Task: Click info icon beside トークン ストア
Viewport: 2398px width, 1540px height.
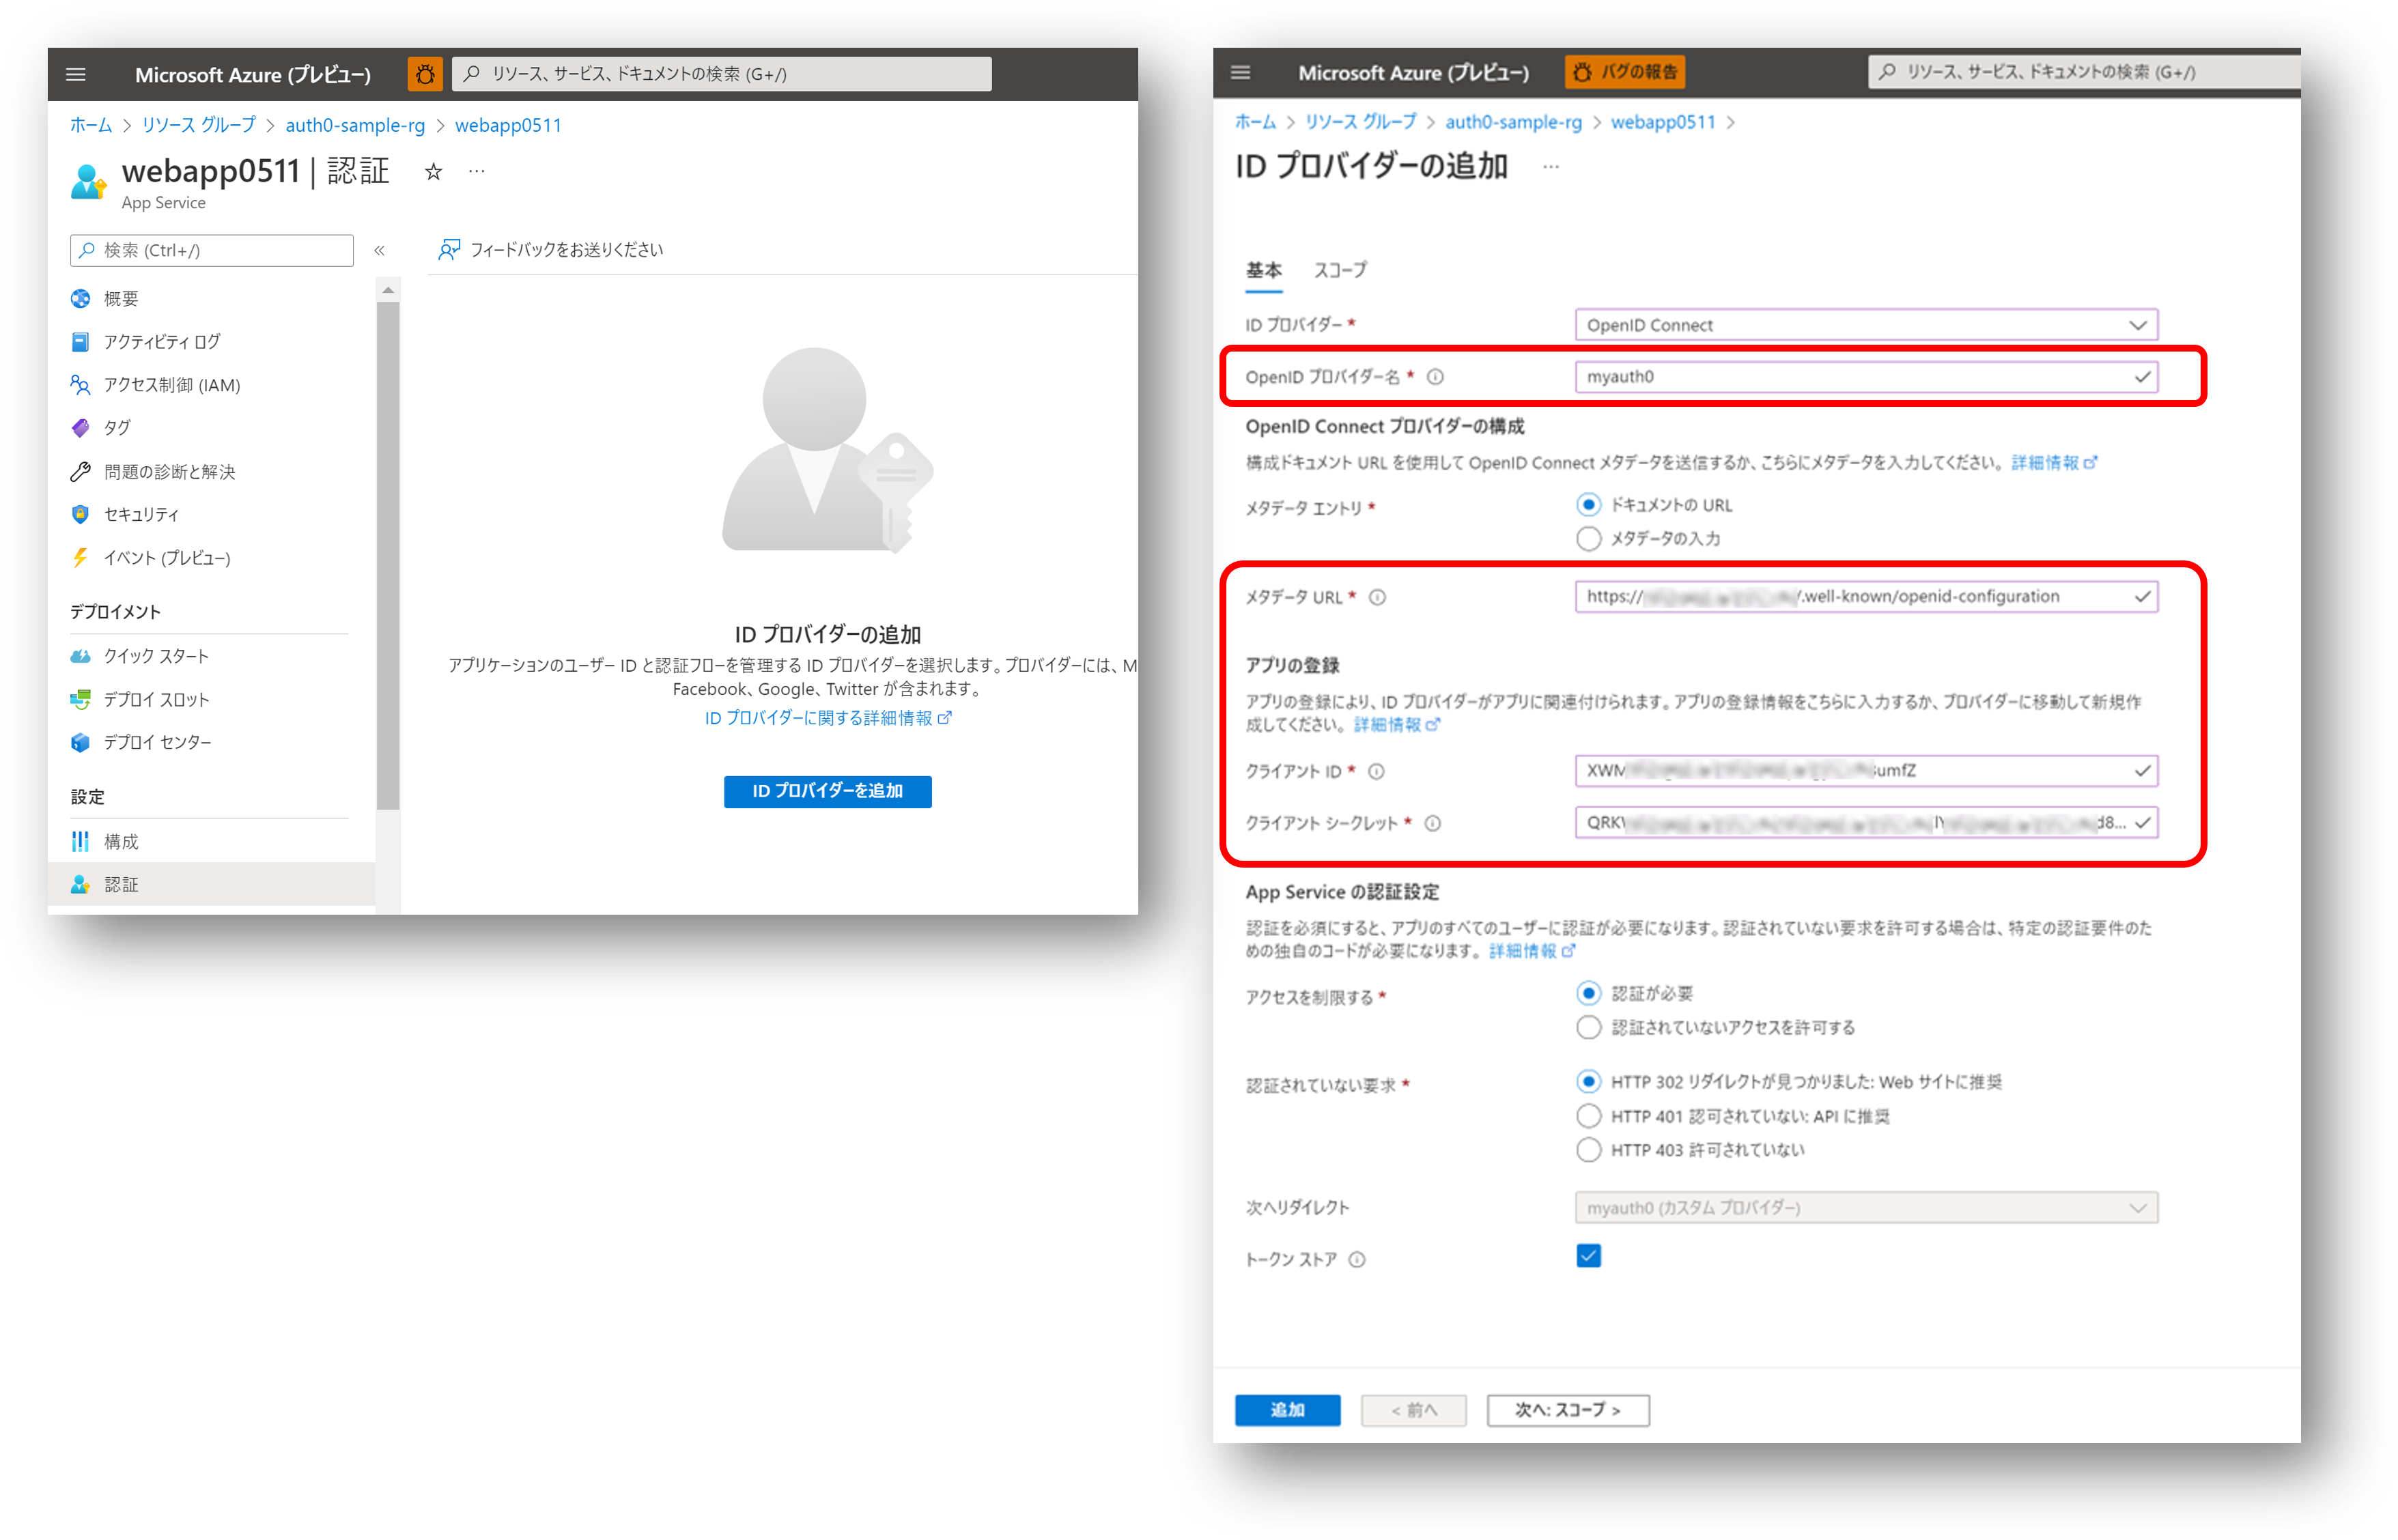Action: click(1356, 1259)
